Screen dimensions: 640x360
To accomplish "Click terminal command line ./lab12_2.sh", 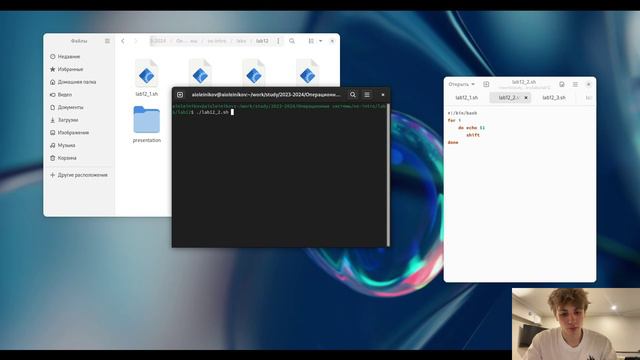I will (213, 112).
